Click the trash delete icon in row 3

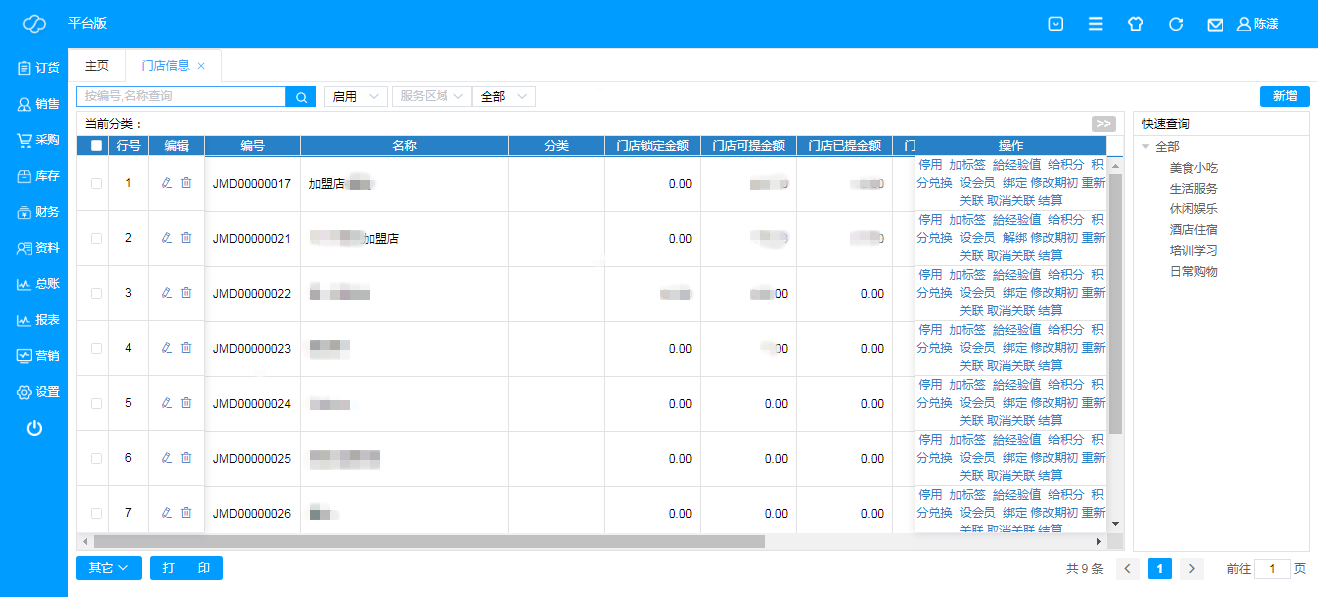(x=186, y=293)
